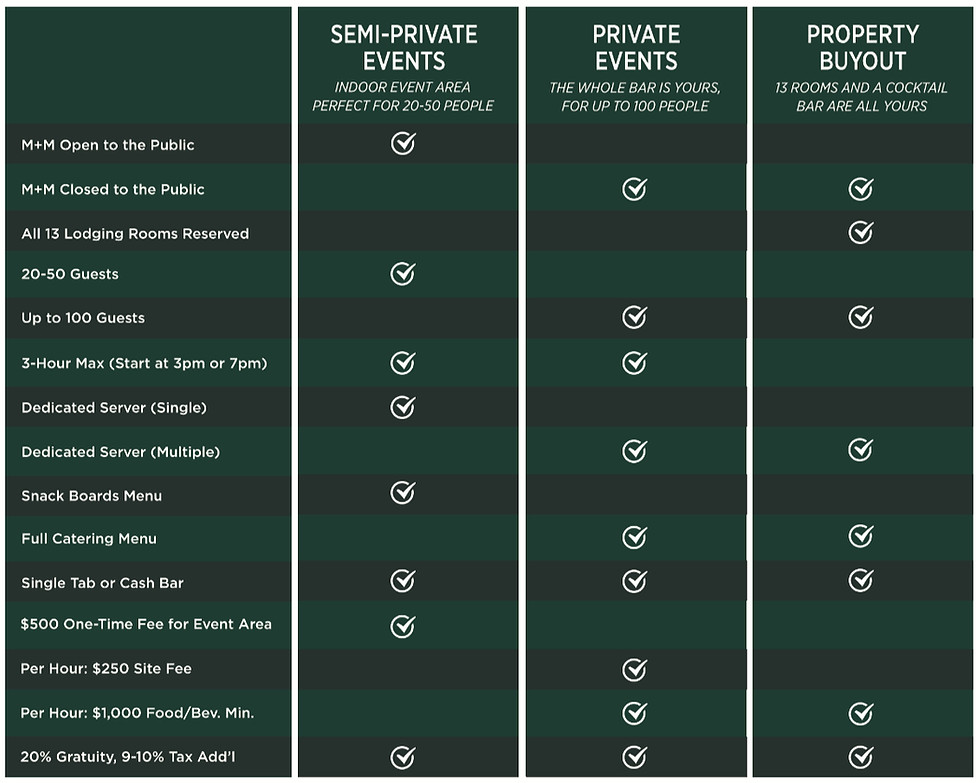980x783 pixels.
Task: Click Semi-Private checkmark for 20% Gratuity row
Action: (402, 757)
